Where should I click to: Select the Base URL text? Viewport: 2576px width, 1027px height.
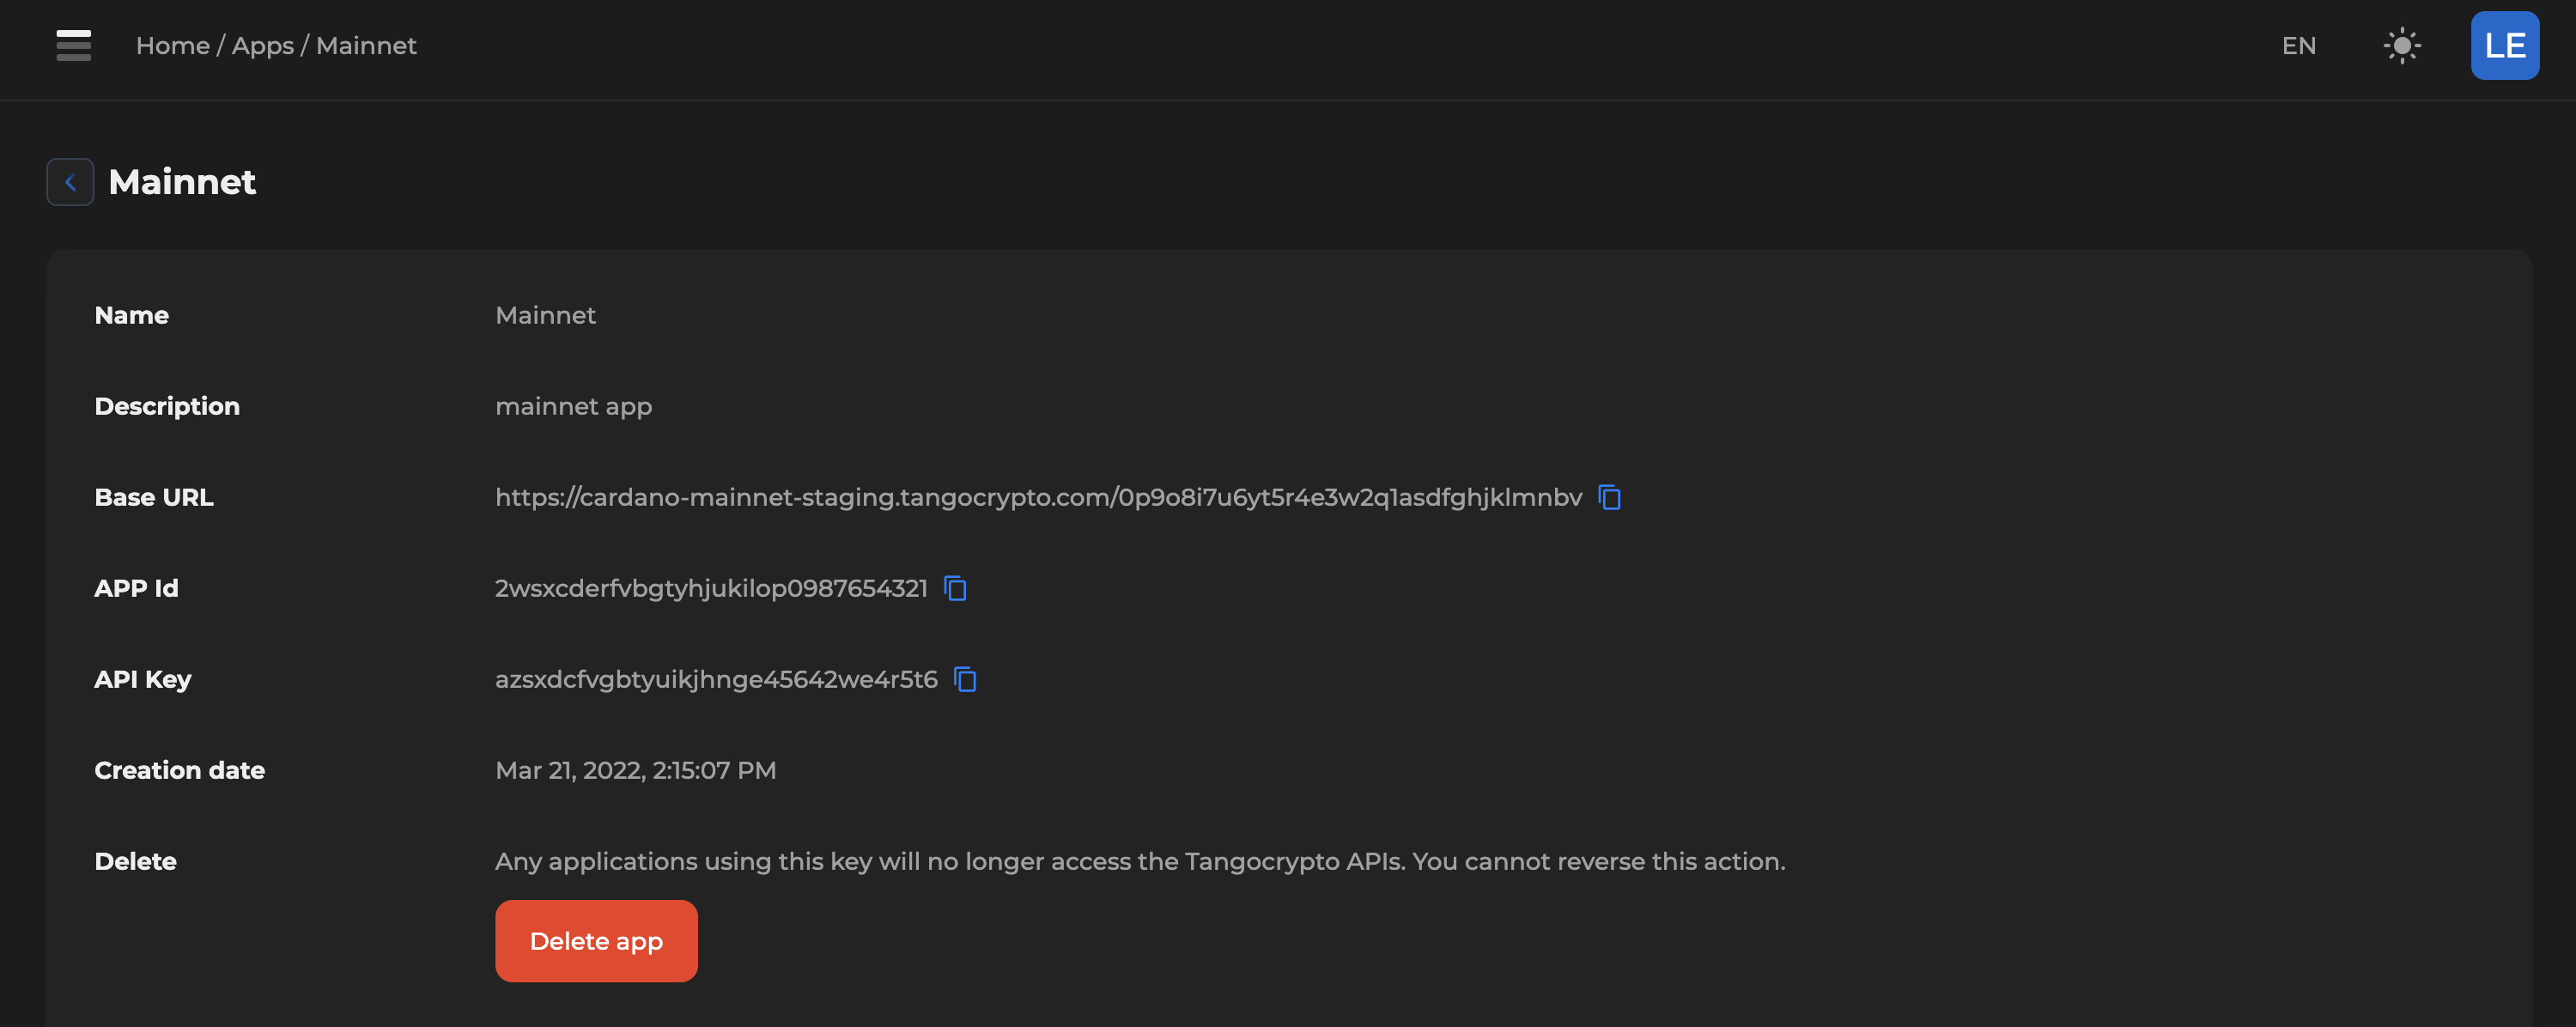click(1037, 497)
